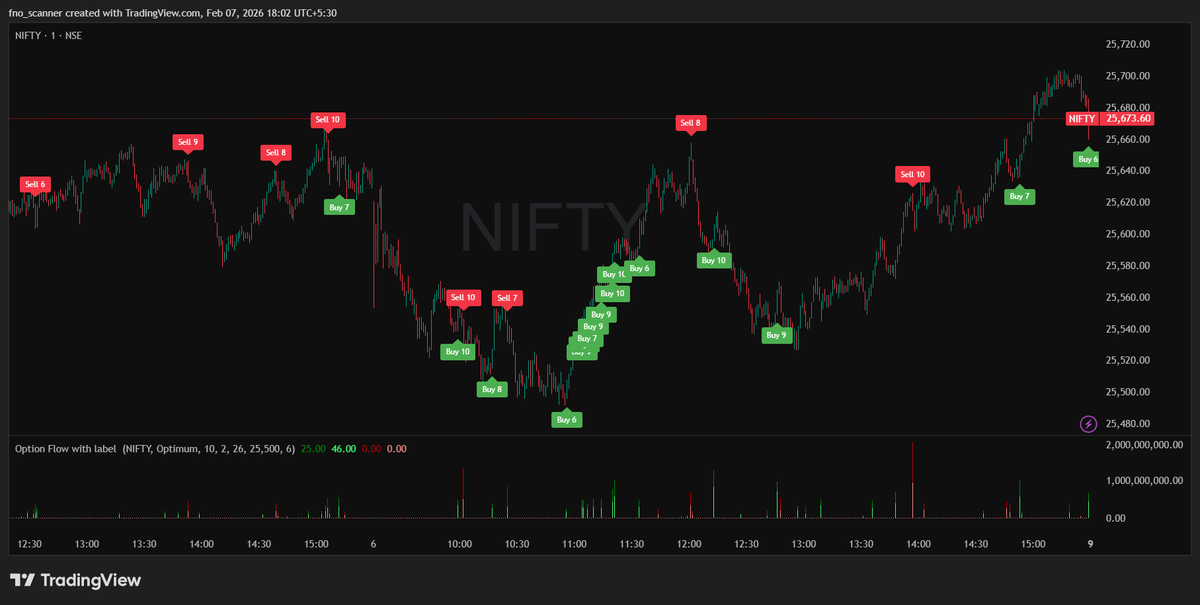Click the 25,700.00 price axis label
Screen dimensions: 1200x605
1128,76
